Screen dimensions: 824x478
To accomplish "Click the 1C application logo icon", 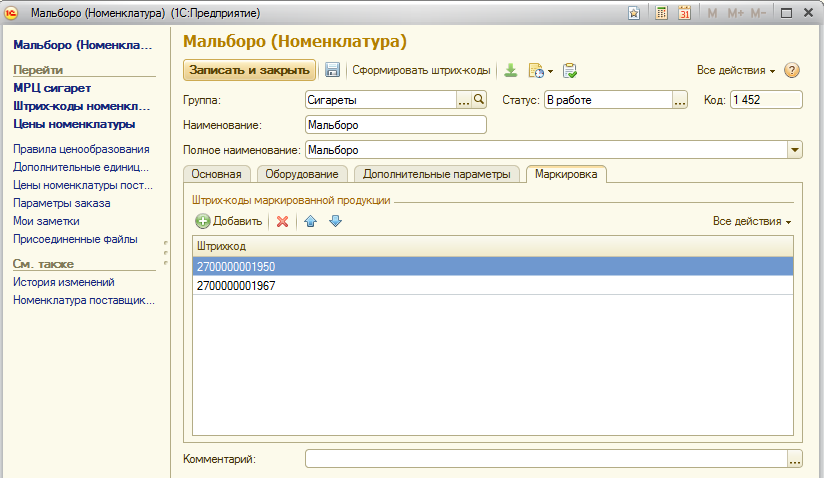I will click(x=11, y=13).
